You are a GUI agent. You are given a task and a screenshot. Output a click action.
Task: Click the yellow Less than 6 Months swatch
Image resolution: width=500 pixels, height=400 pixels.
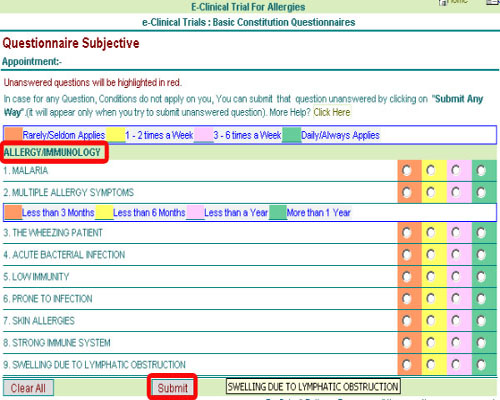(104, 212)
